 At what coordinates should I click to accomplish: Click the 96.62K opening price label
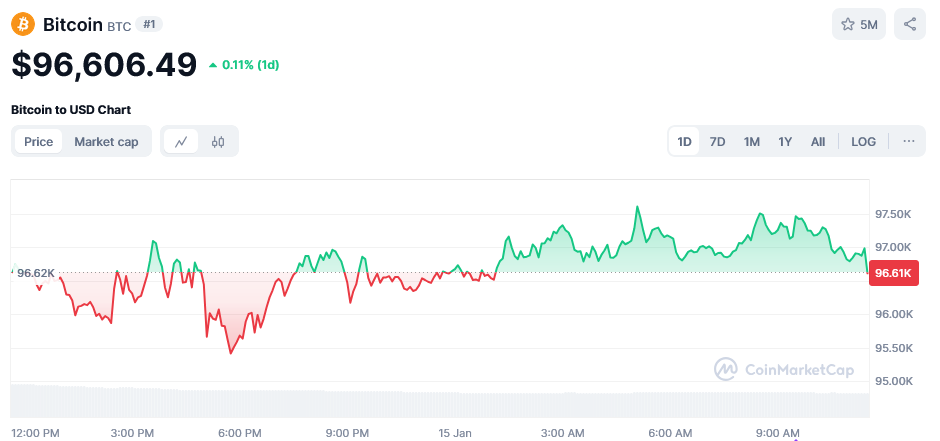point(36,273)
